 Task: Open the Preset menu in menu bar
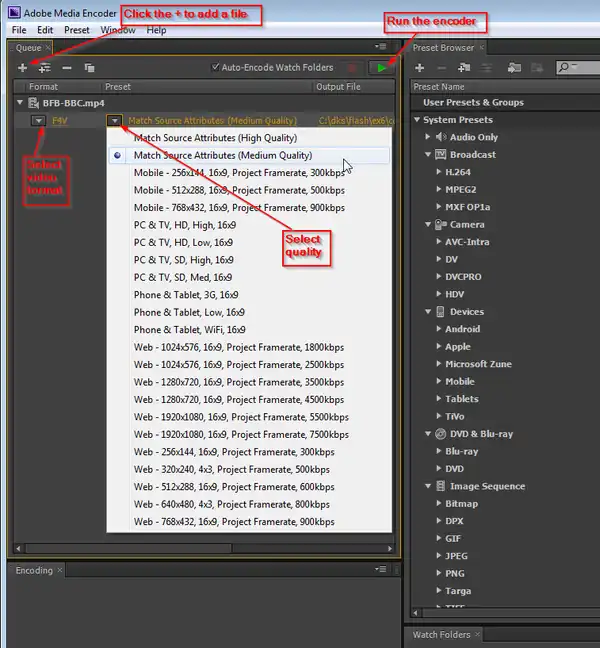(77, 30)
